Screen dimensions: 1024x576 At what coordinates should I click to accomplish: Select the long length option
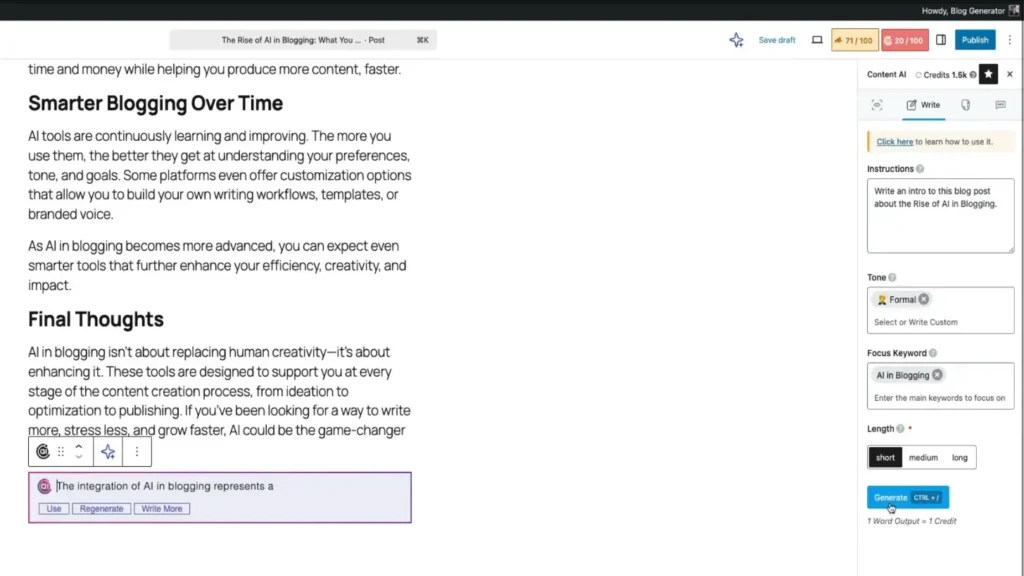click(x=959, y=458)
